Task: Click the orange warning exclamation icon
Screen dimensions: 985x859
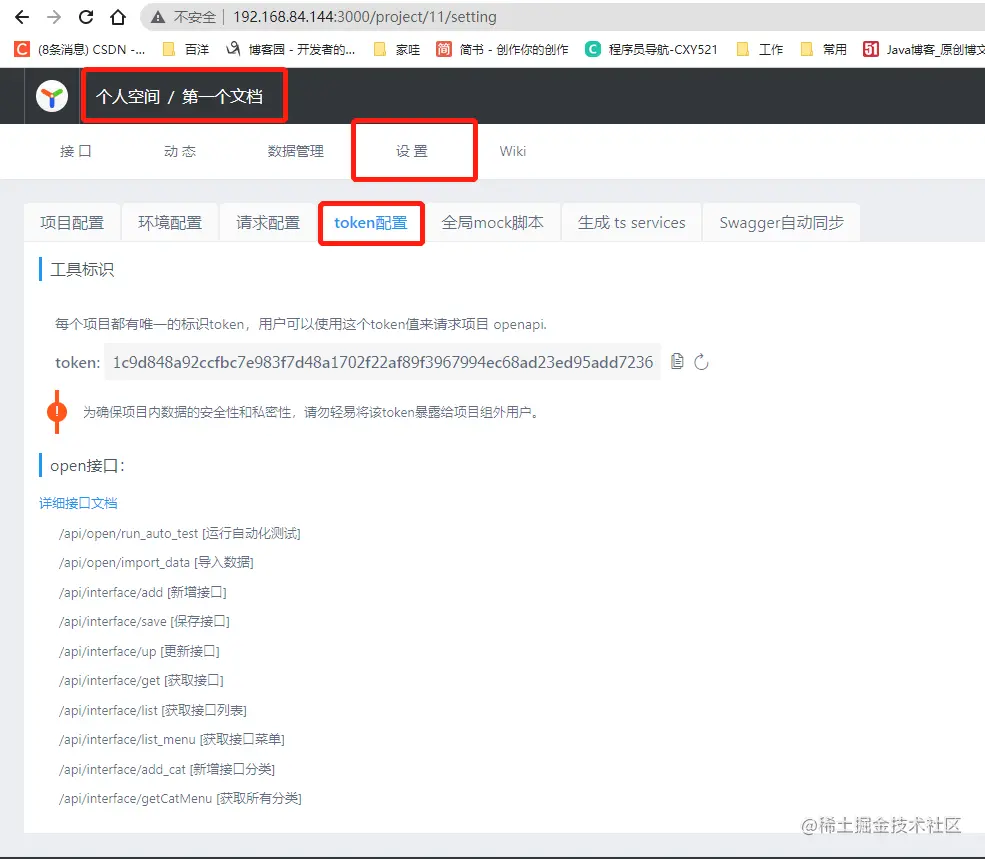Action: click(57, 411)
